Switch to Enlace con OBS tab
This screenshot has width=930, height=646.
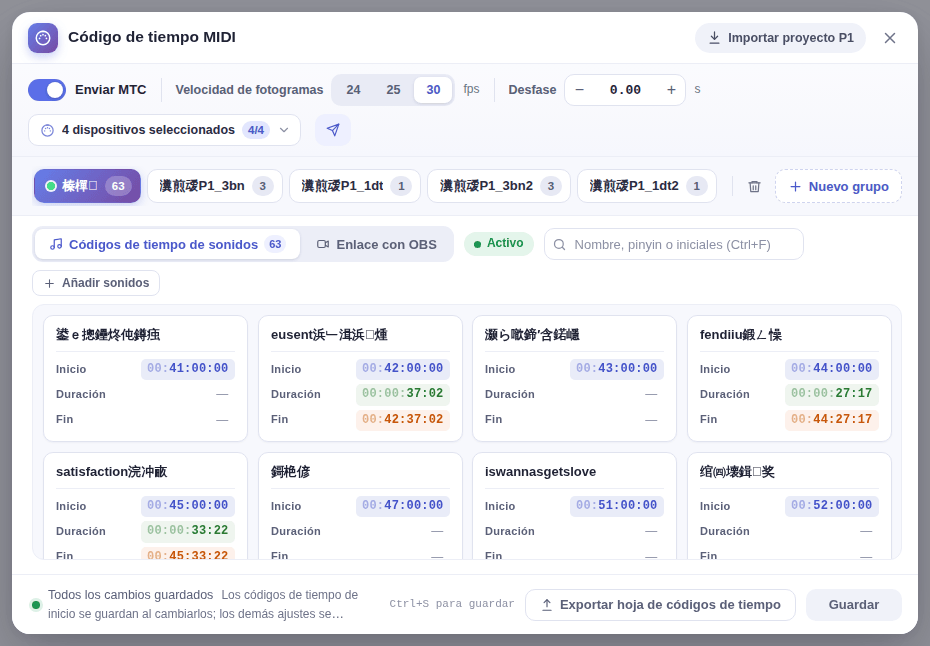[377, 244]
